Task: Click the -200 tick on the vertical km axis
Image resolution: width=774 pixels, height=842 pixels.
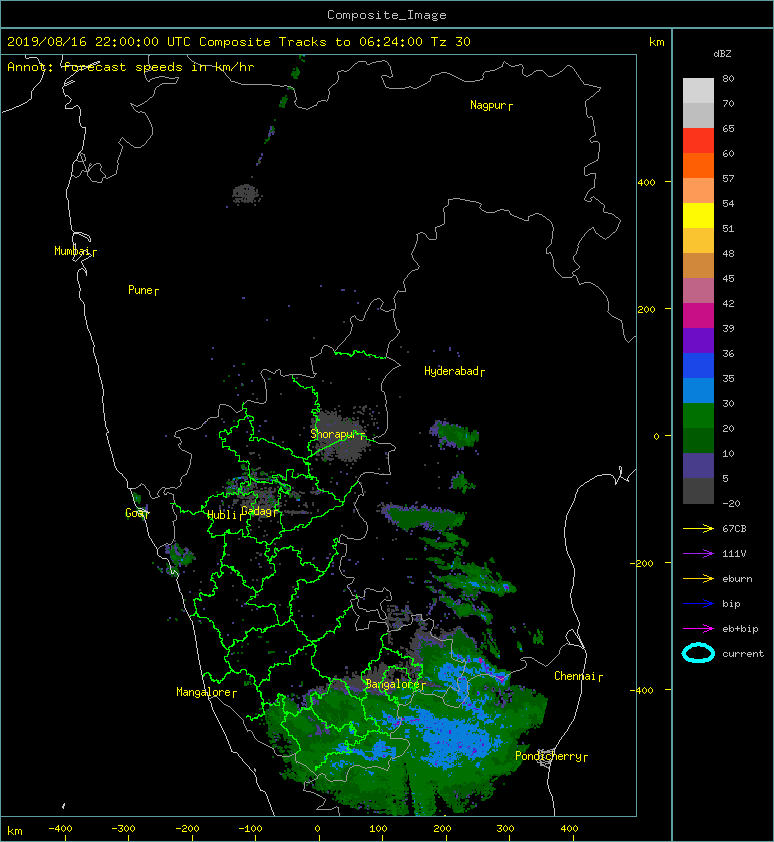Action: click(642, 563)
